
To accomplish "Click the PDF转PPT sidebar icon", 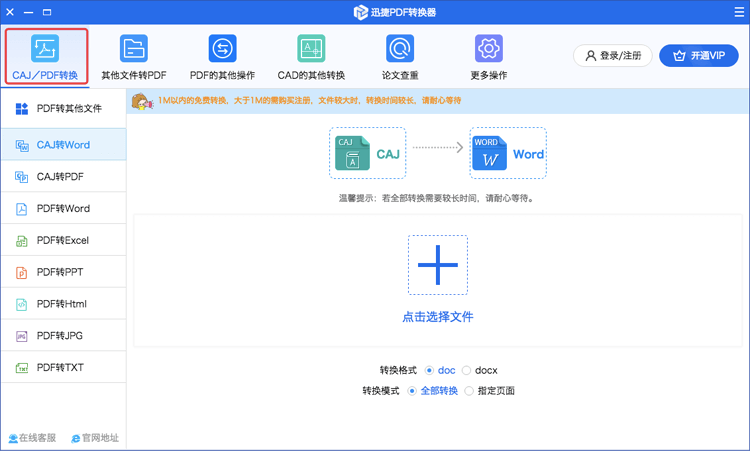I will [x=22, y=273].
